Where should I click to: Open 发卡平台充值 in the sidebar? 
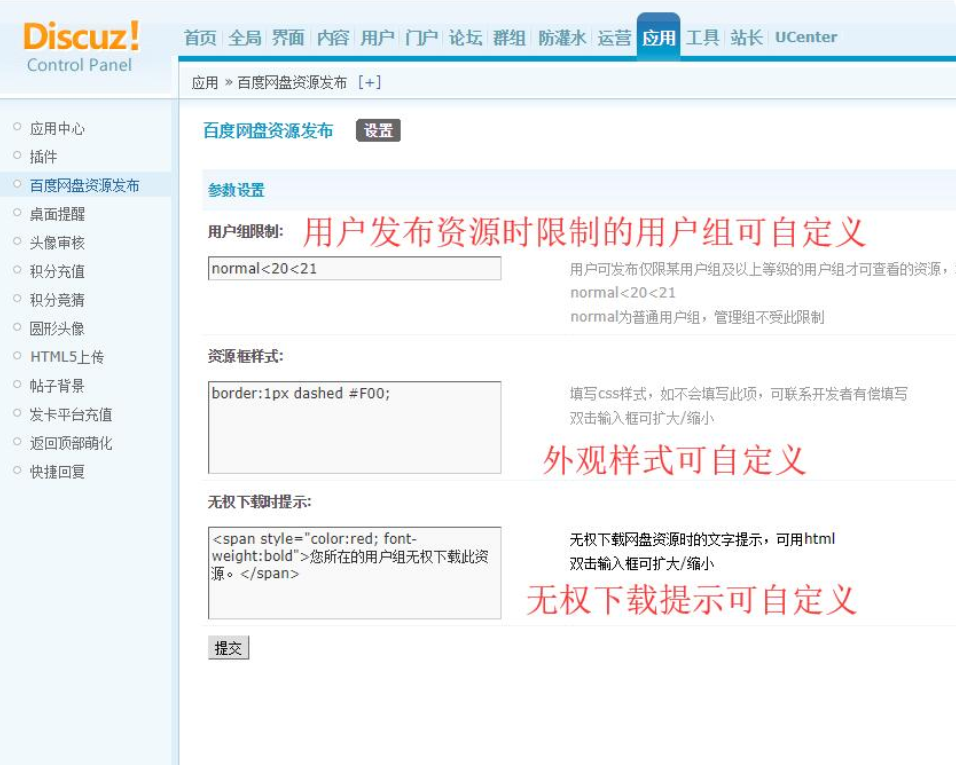(x=71, y=415)
